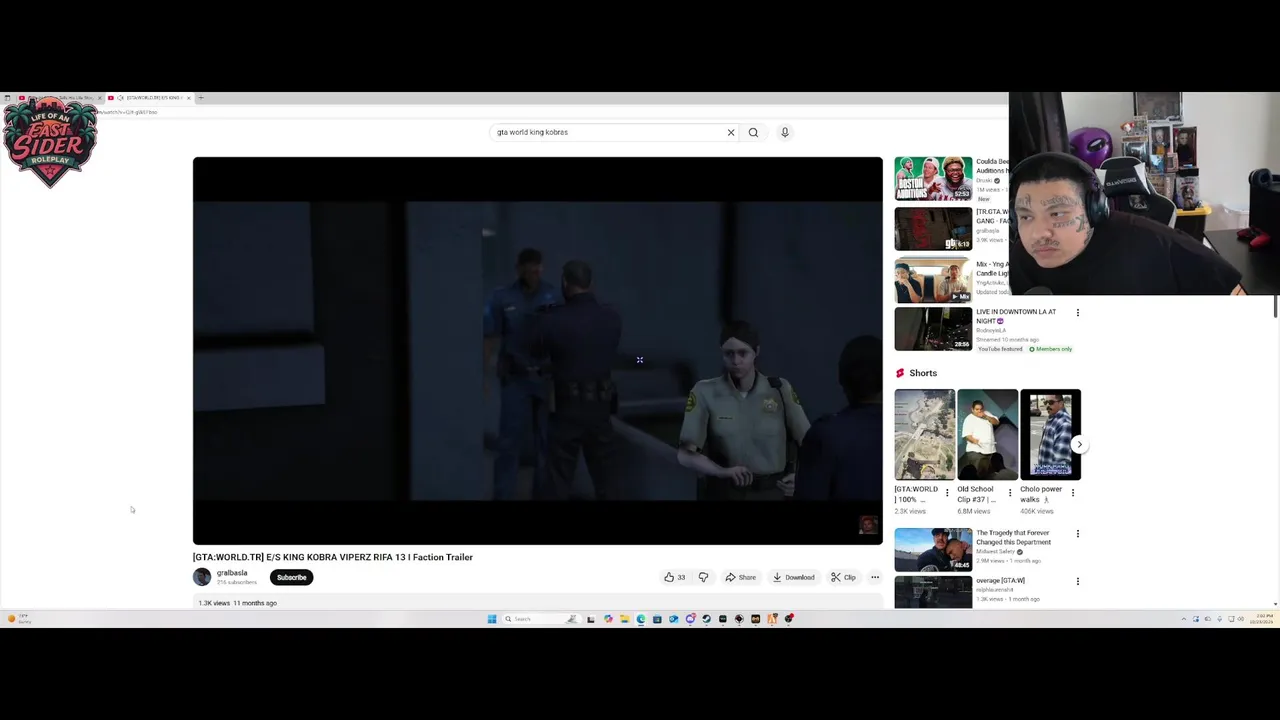Close the GTA:WORLD.TR browser tab
This screenshot has width=1280, height=720.
click(188, 98)
